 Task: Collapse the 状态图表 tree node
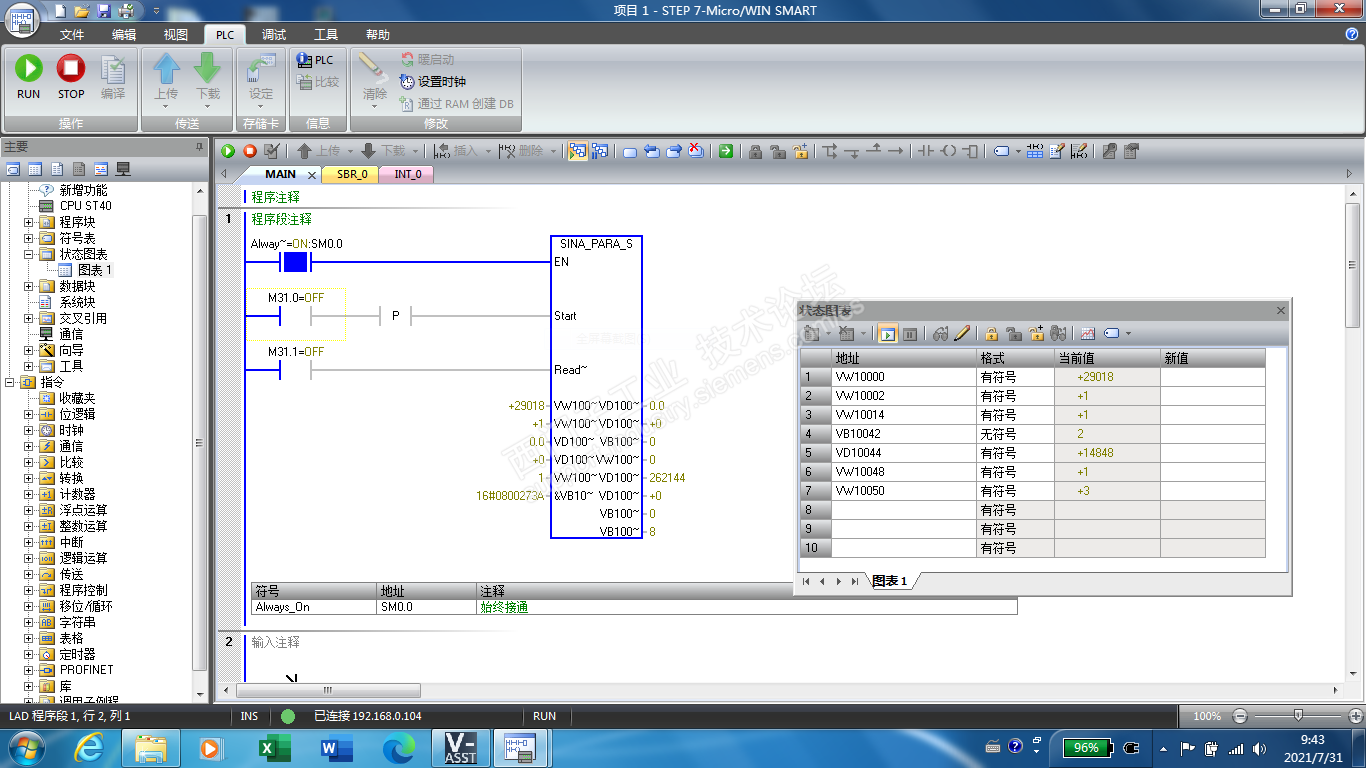29,254
